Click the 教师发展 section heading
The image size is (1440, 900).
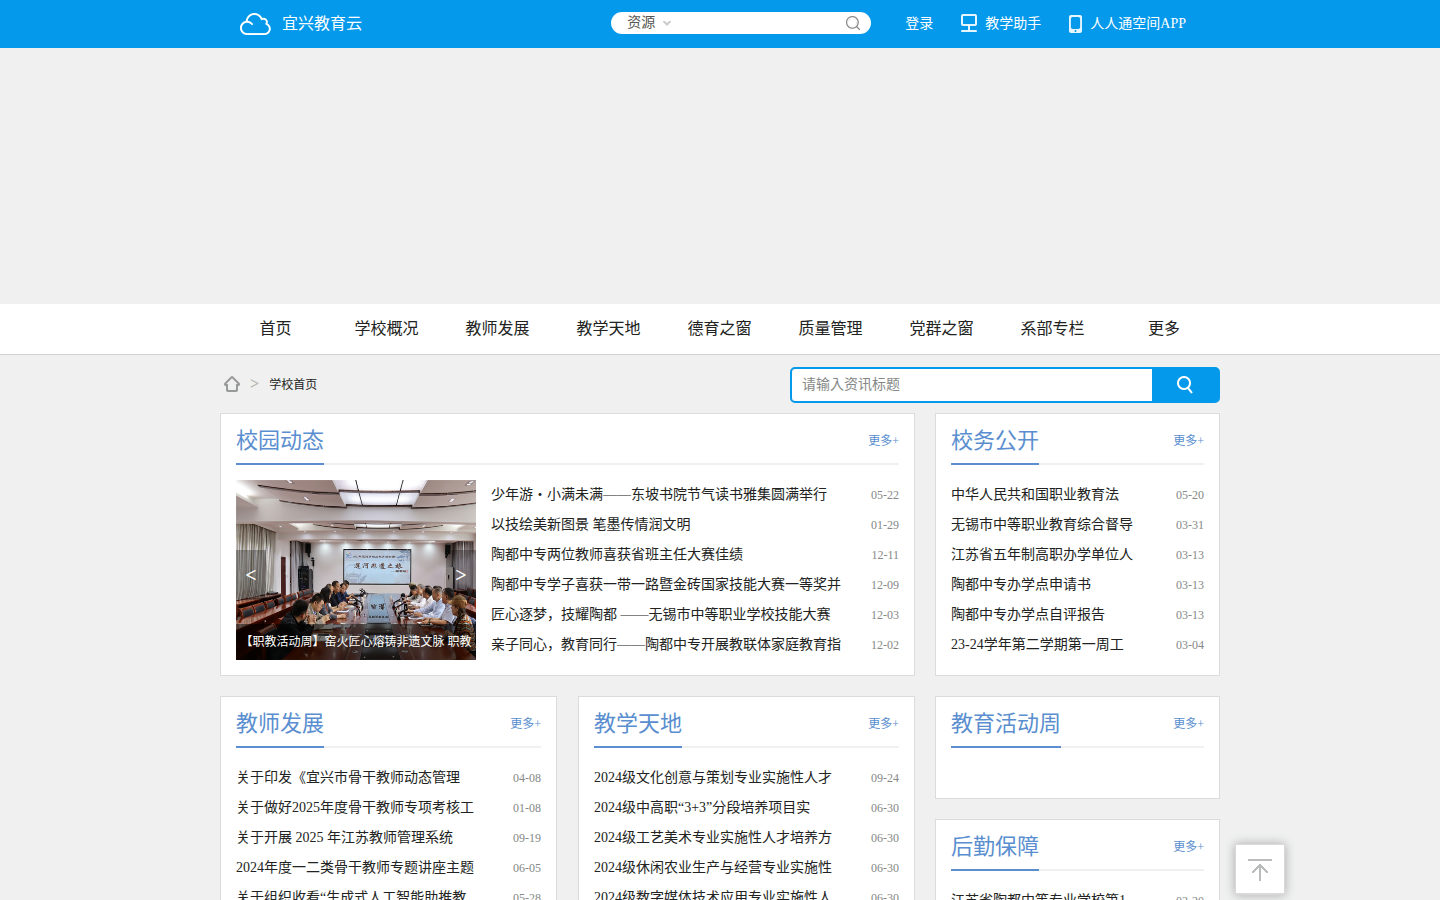click(x=280, y=724)
